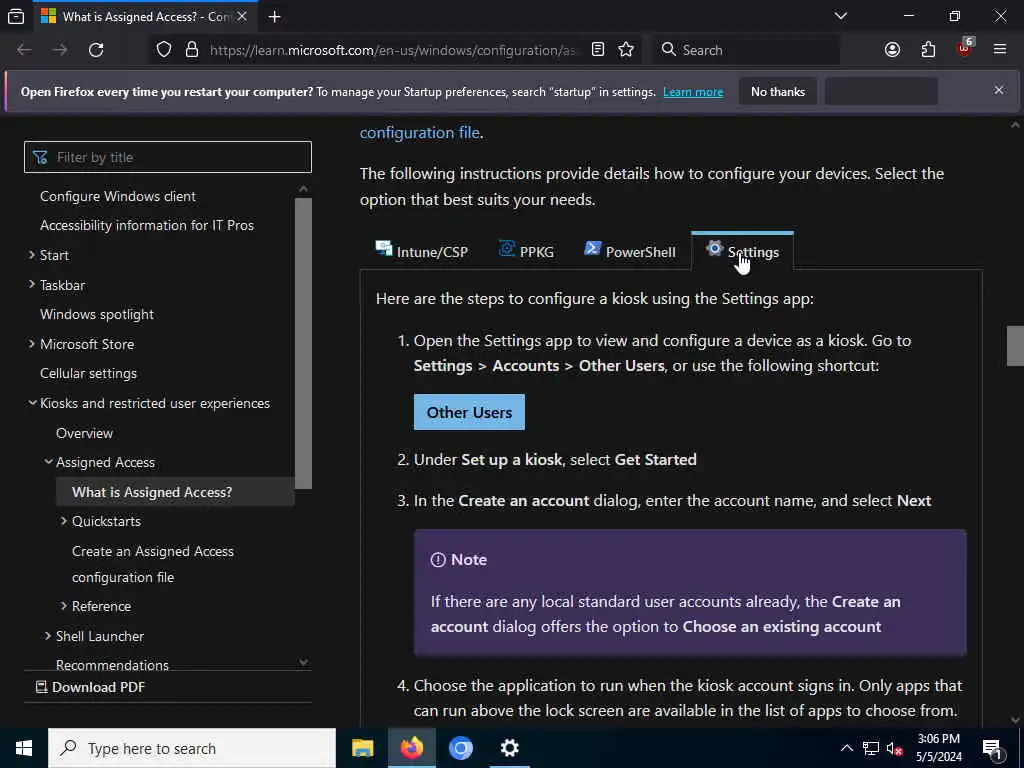Expand the Microsoft Store tree node

pyautogui.click(x=32, y=344)
